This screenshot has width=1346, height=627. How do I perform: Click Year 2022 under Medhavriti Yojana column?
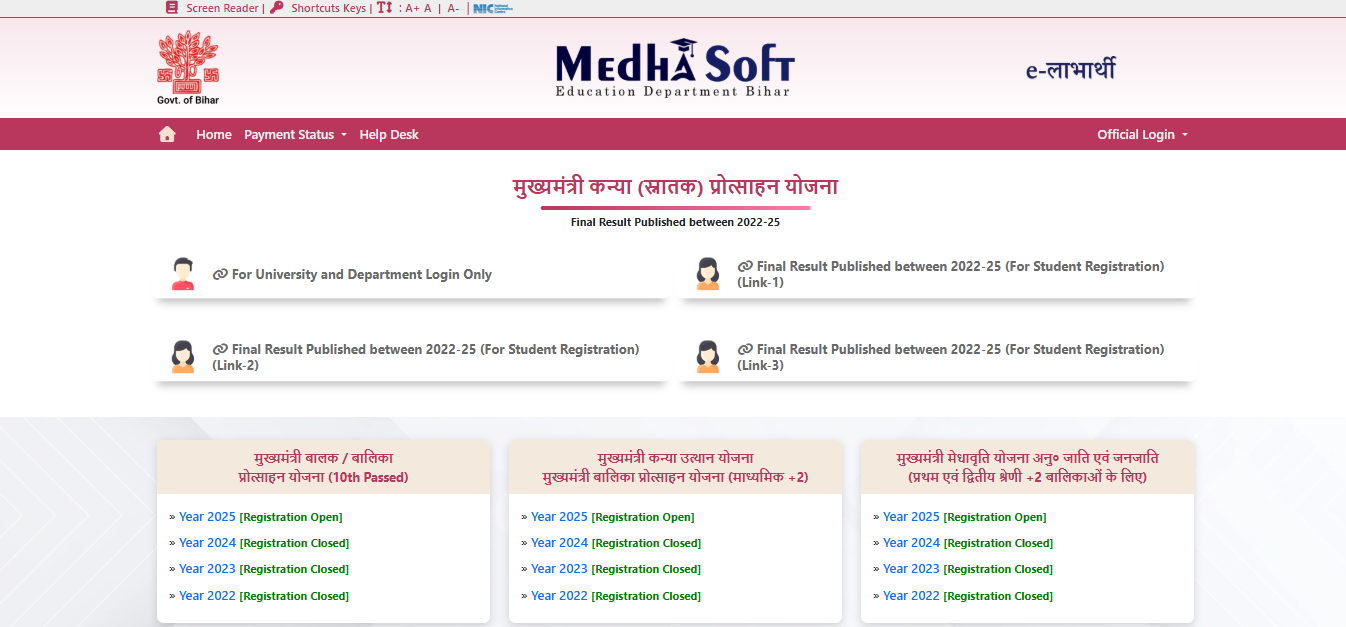tap(911, 595)
